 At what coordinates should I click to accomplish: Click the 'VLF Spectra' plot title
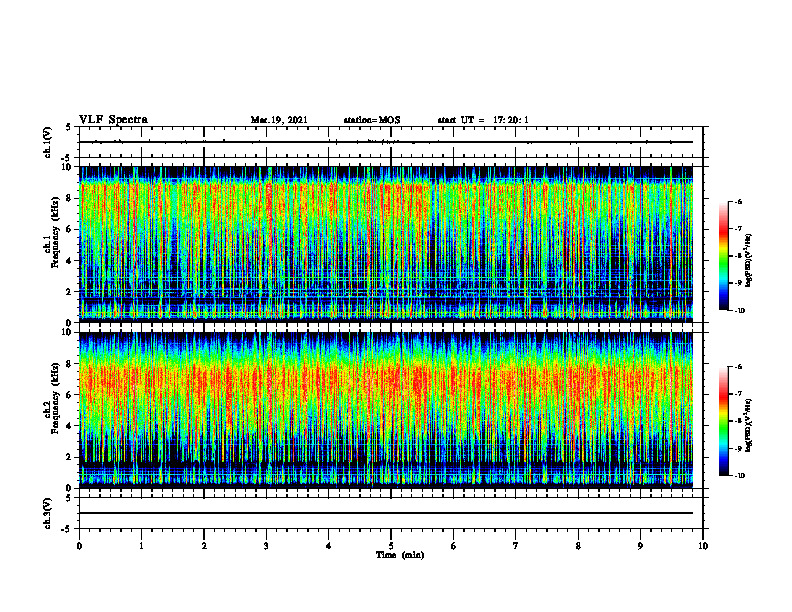tap(114, 120)
